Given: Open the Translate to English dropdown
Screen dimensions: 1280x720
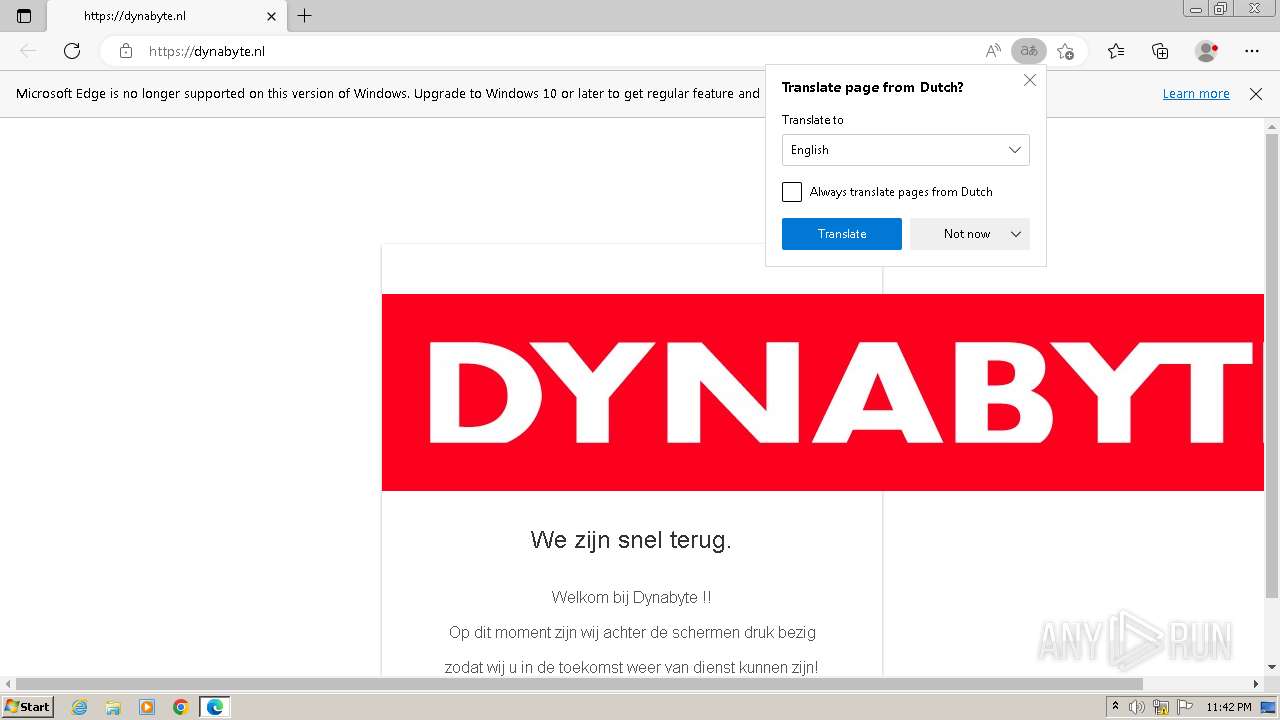Looking at the screenshot, I should coord(906,150).
